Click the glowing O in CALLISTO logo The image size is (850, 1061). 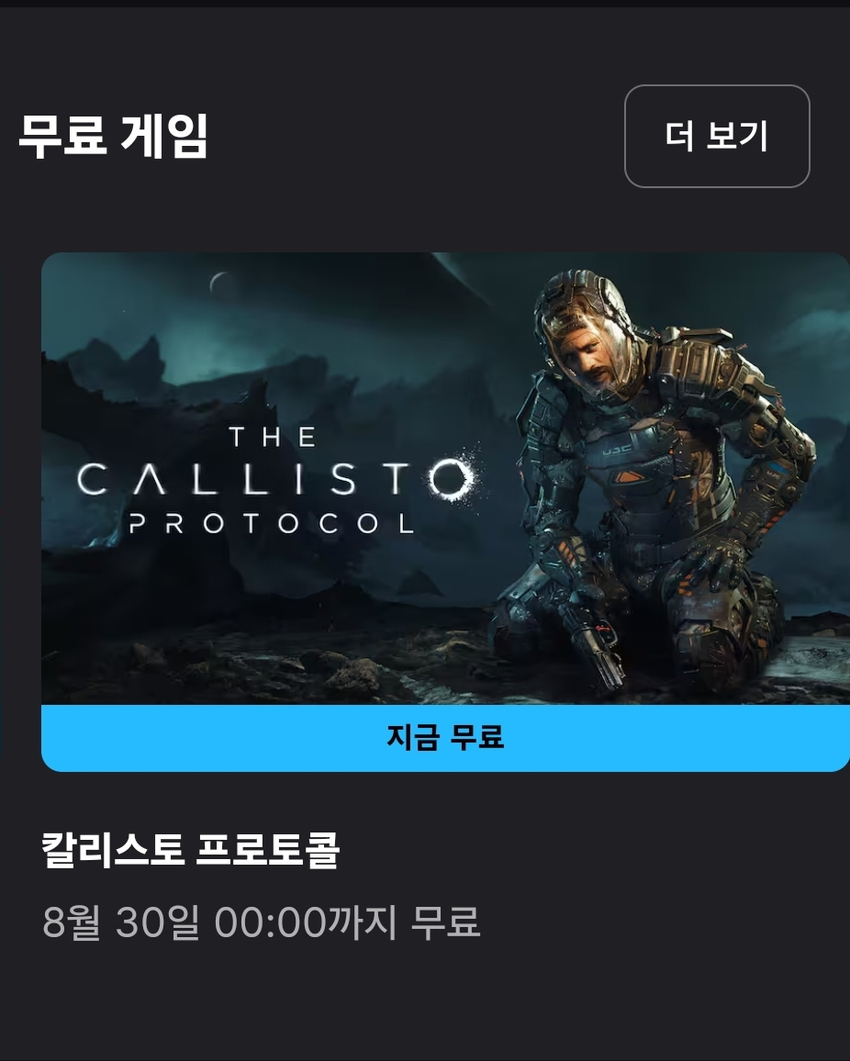pyautogui.click(x=452, y=478)
